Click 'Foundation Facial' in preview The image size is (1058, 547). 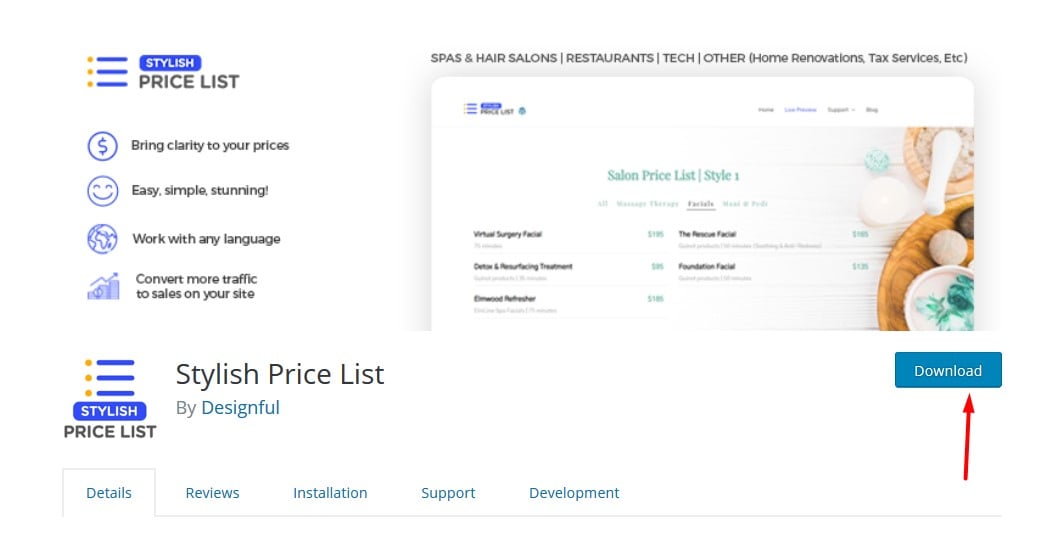coord(706,266)
